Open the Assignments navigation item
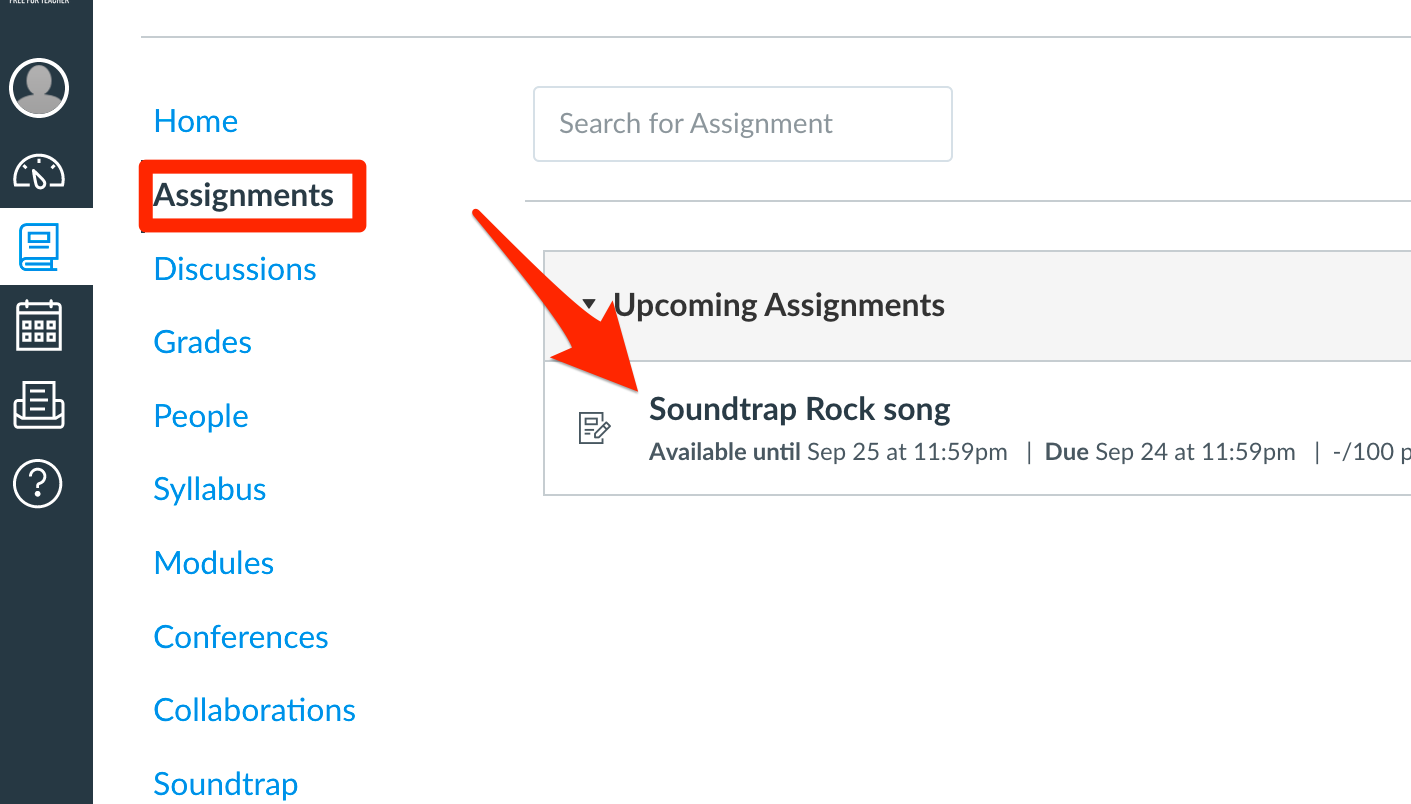This screenshot has height=804, width=1411. point(243,196)
